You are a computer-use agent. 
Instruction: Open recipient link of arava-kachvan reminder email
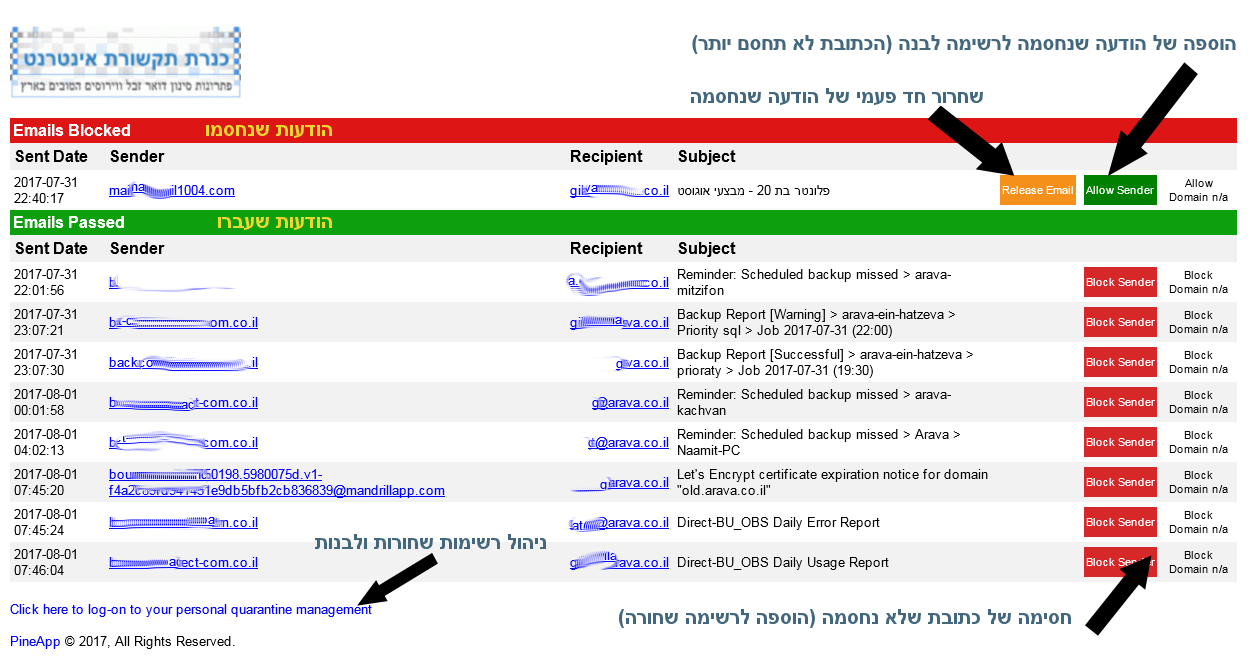630,402
